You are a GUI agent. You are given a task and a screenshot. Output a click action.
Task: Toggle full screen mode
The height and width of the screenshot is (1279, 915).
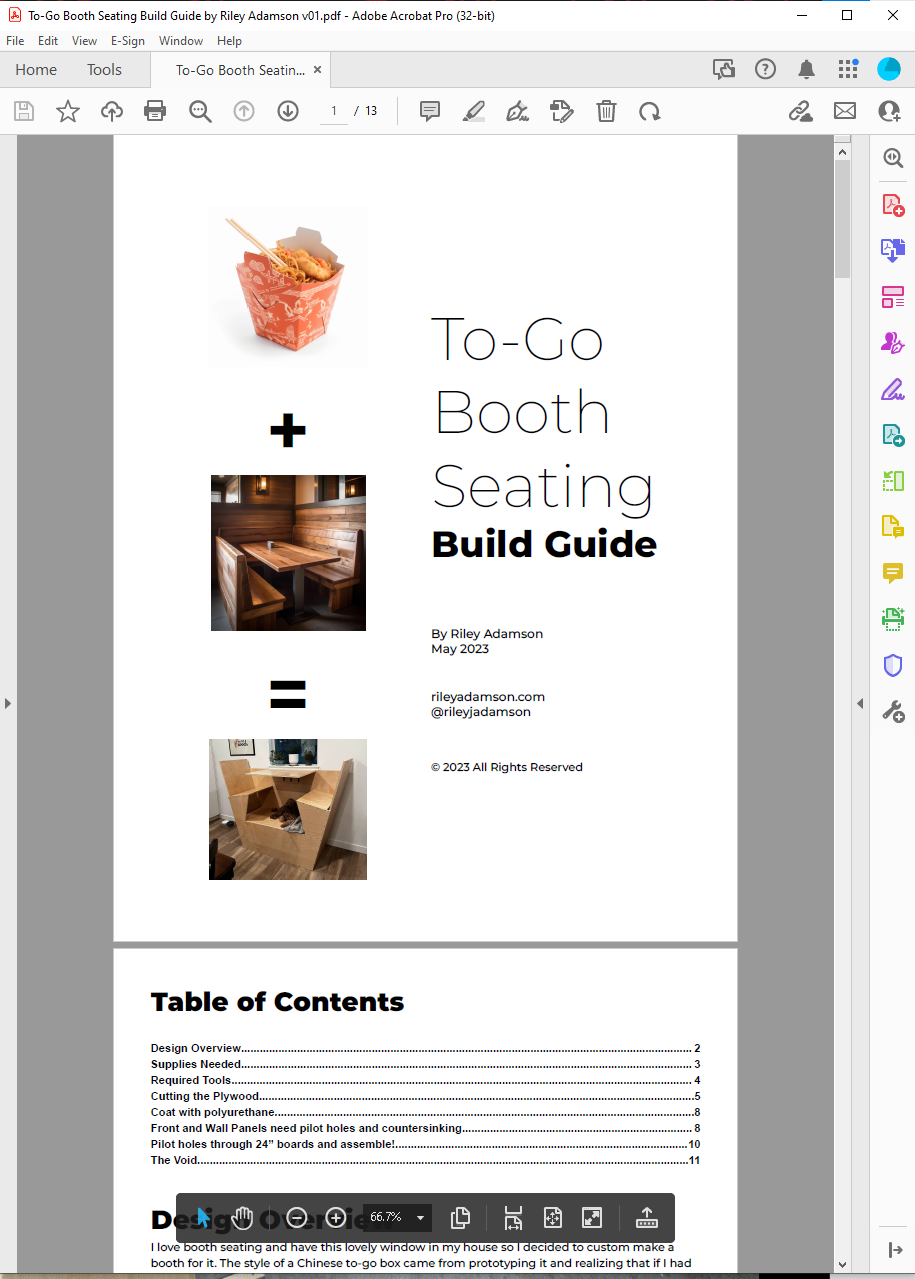pos(592,1217)
